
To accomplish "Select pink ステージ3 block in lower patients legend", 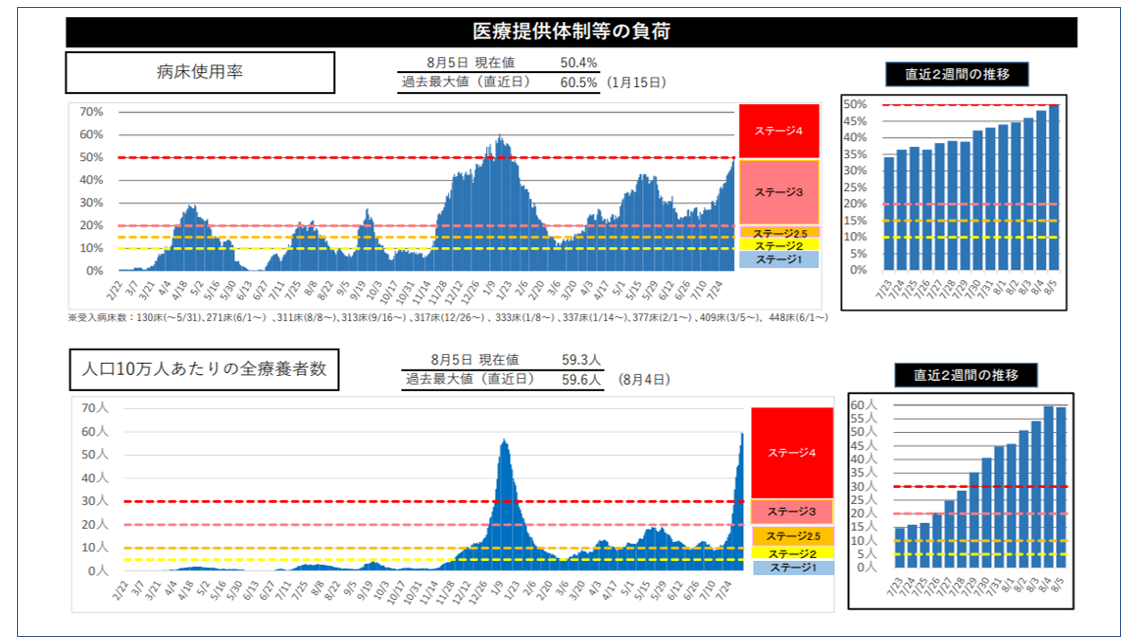I will coord(792,512).
